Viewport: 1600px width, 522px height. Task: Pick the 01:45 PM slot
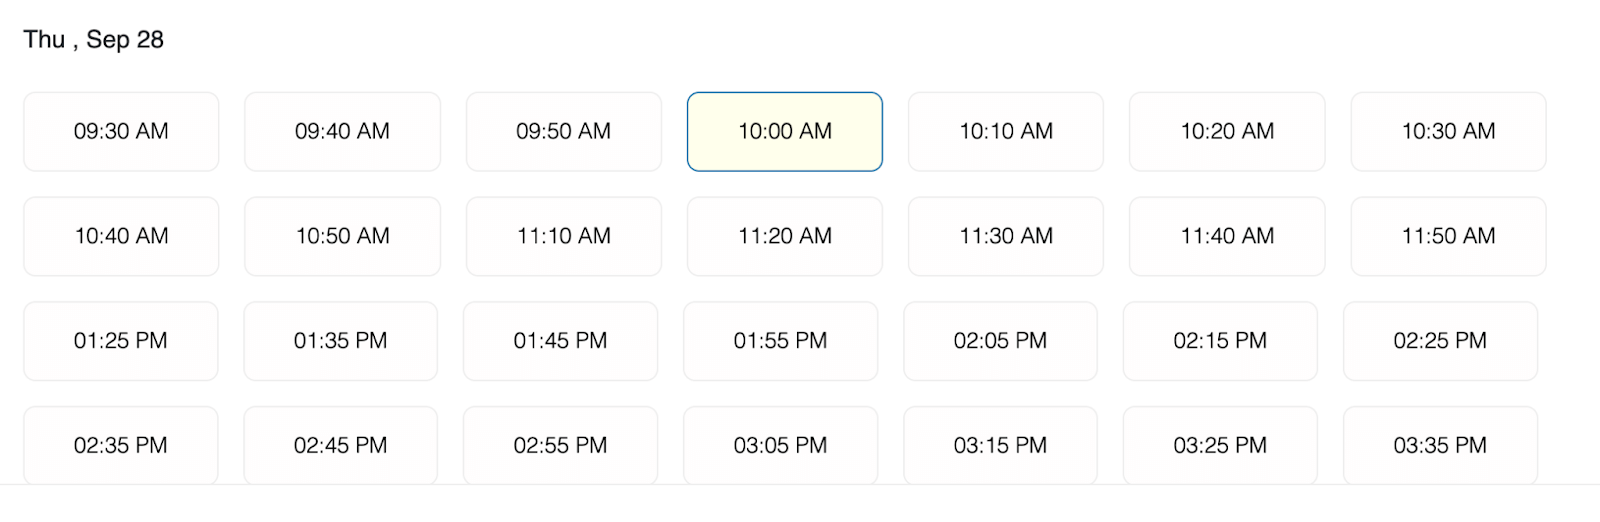pyautogui.click(x=560, y=341)
